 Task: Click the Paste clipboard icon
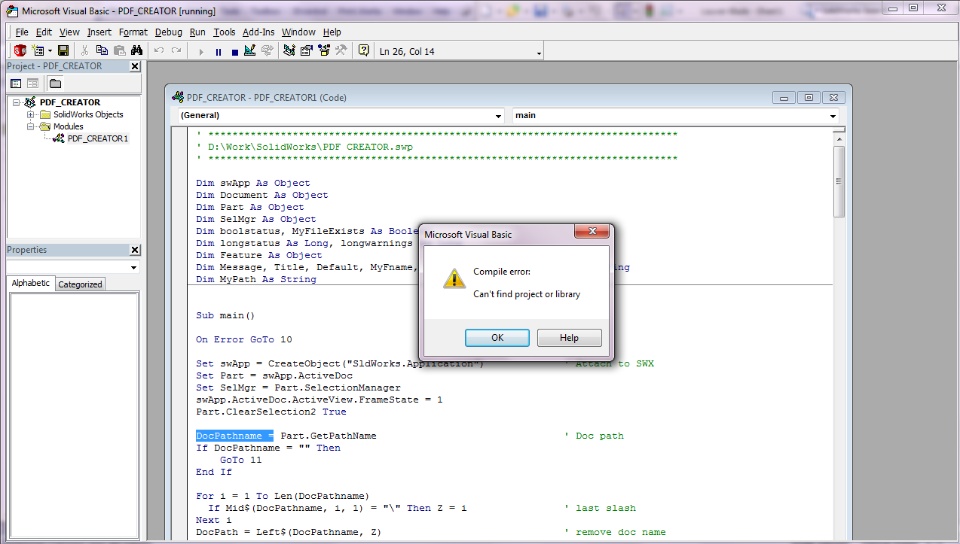119,51
